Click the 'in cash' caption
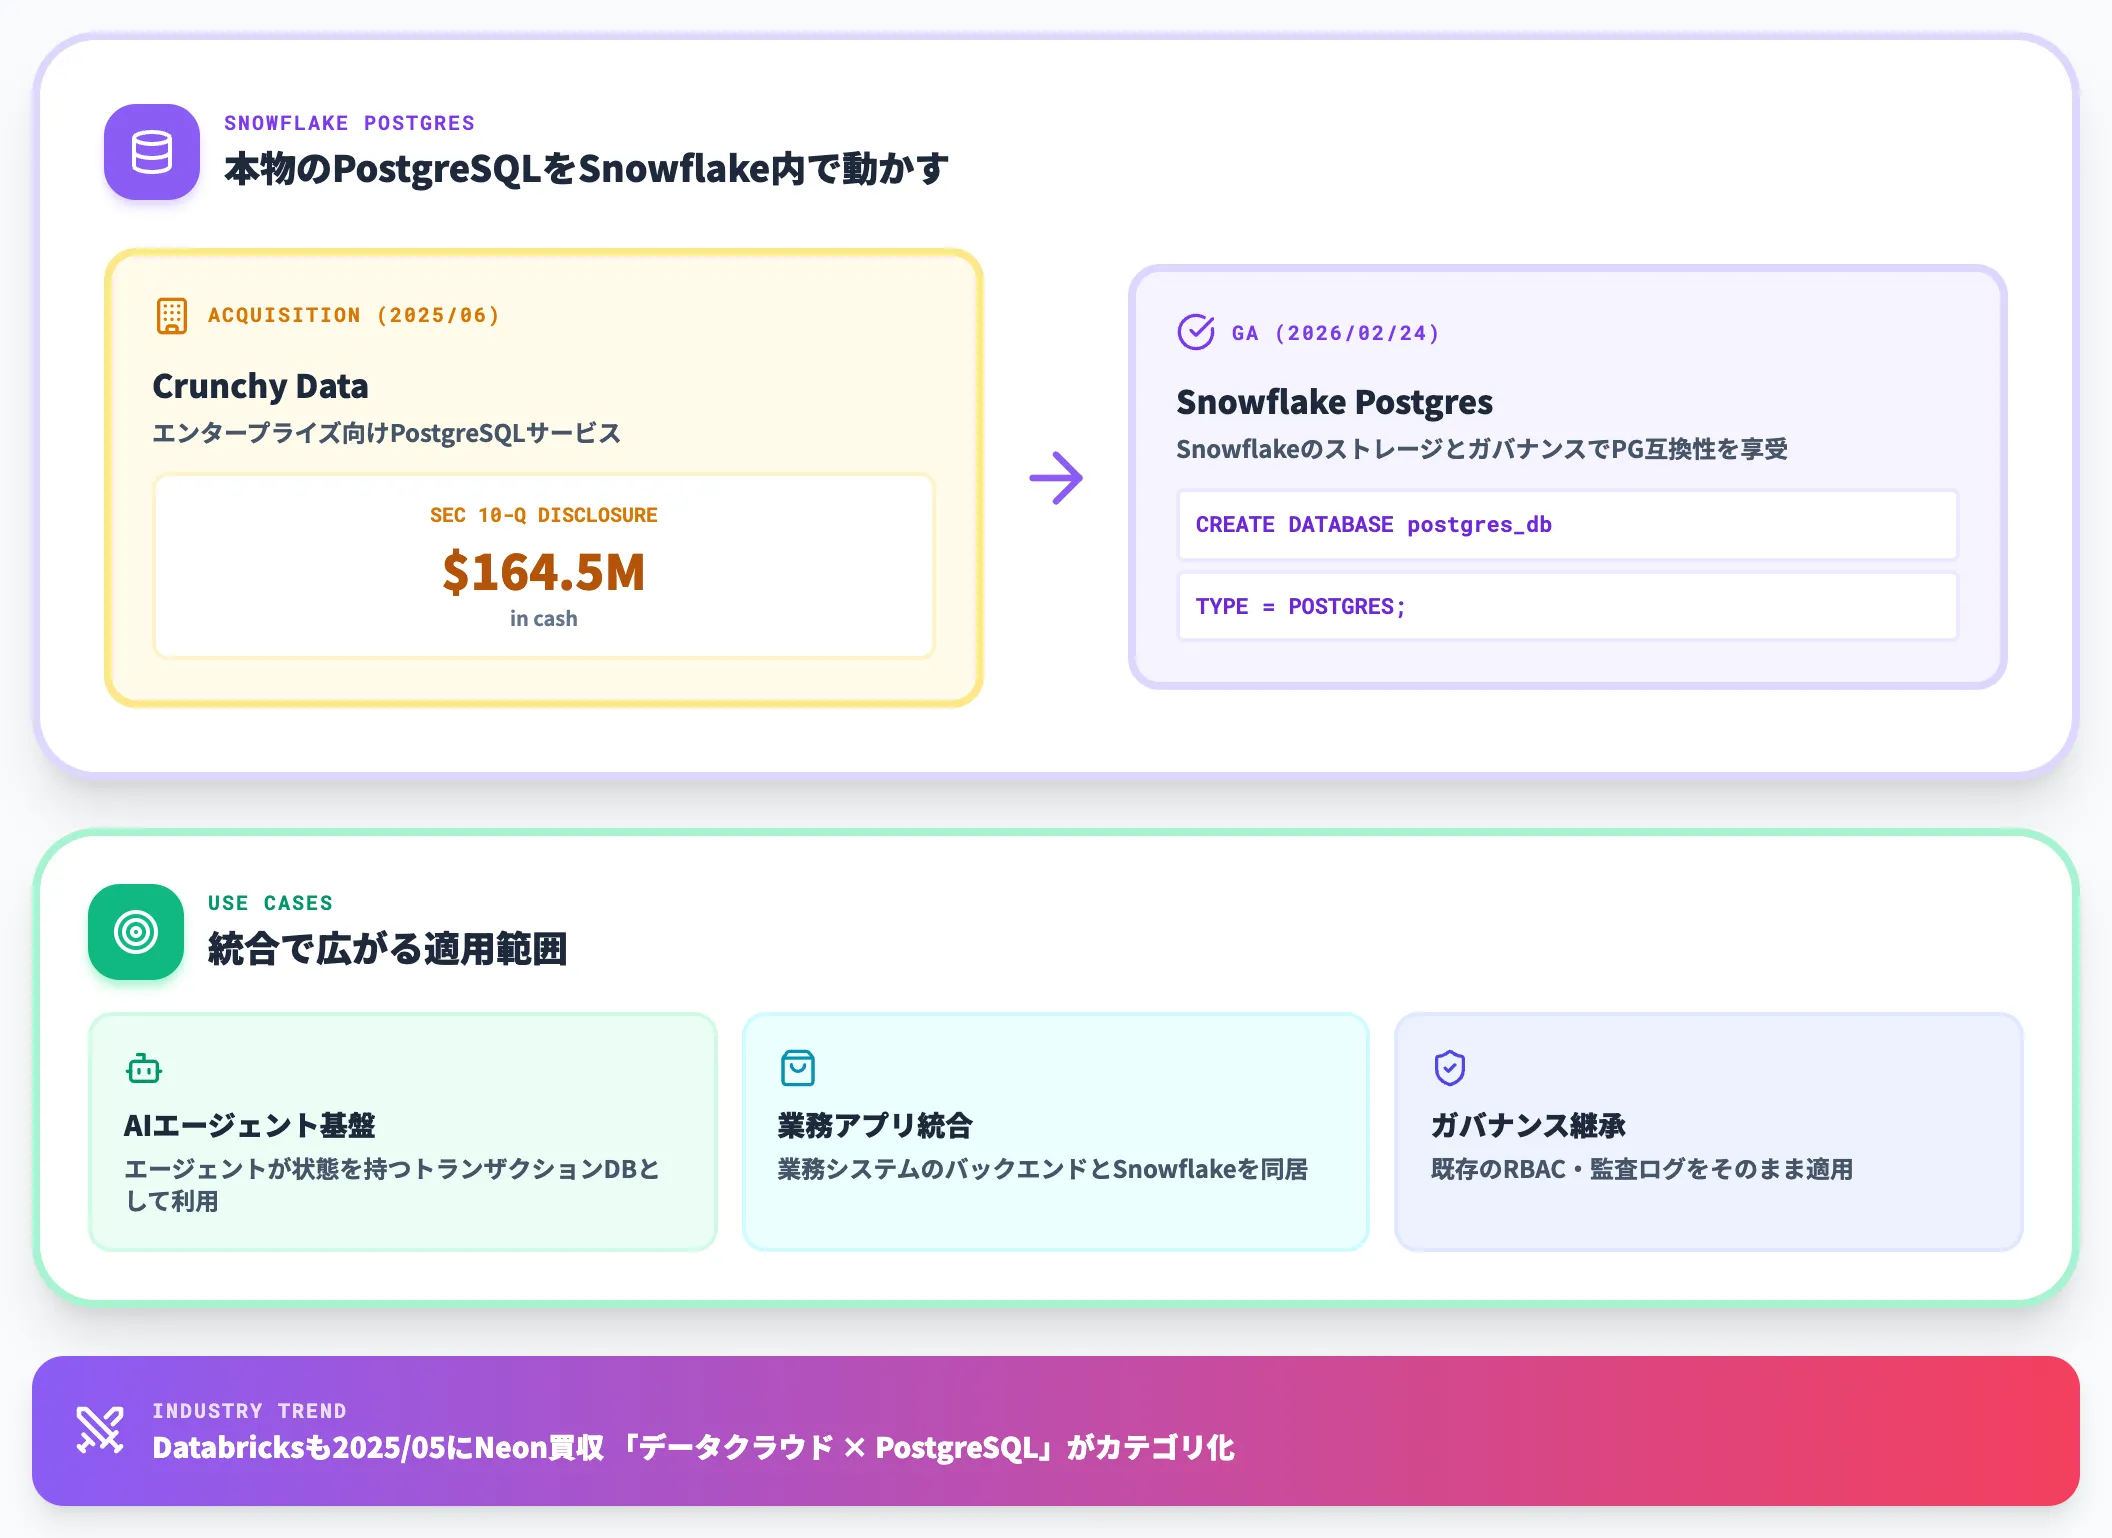Screen dimensions: 2112x1538 coord(544,619)
